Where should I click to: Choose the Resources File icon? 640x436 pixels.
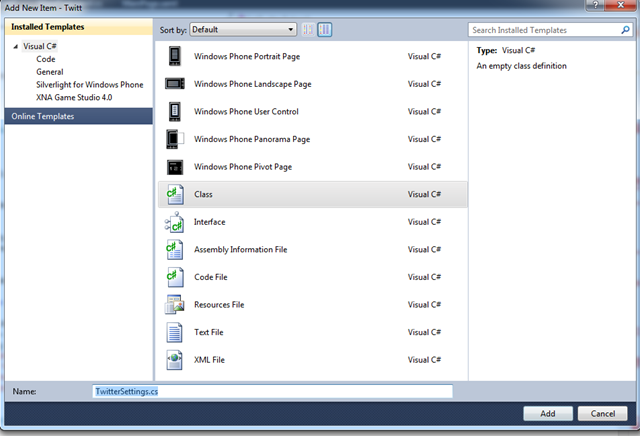pos(175,305)
